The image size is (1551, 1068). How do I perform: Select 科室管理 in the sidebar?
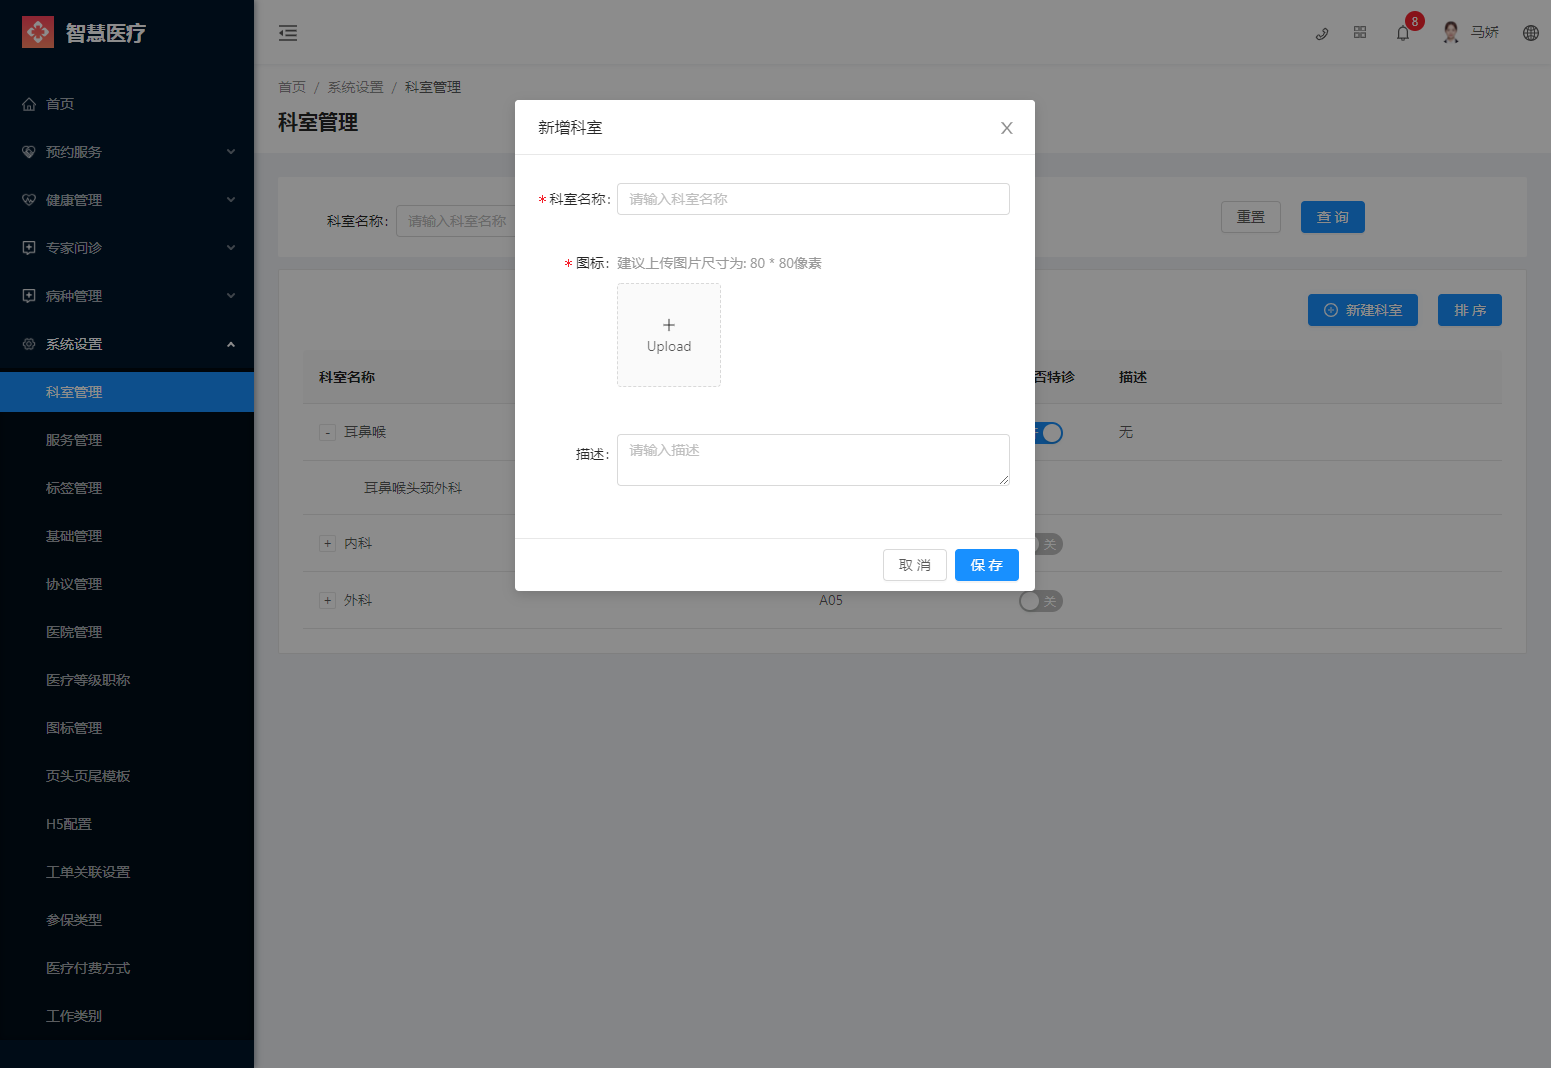(x=127, y=392)
